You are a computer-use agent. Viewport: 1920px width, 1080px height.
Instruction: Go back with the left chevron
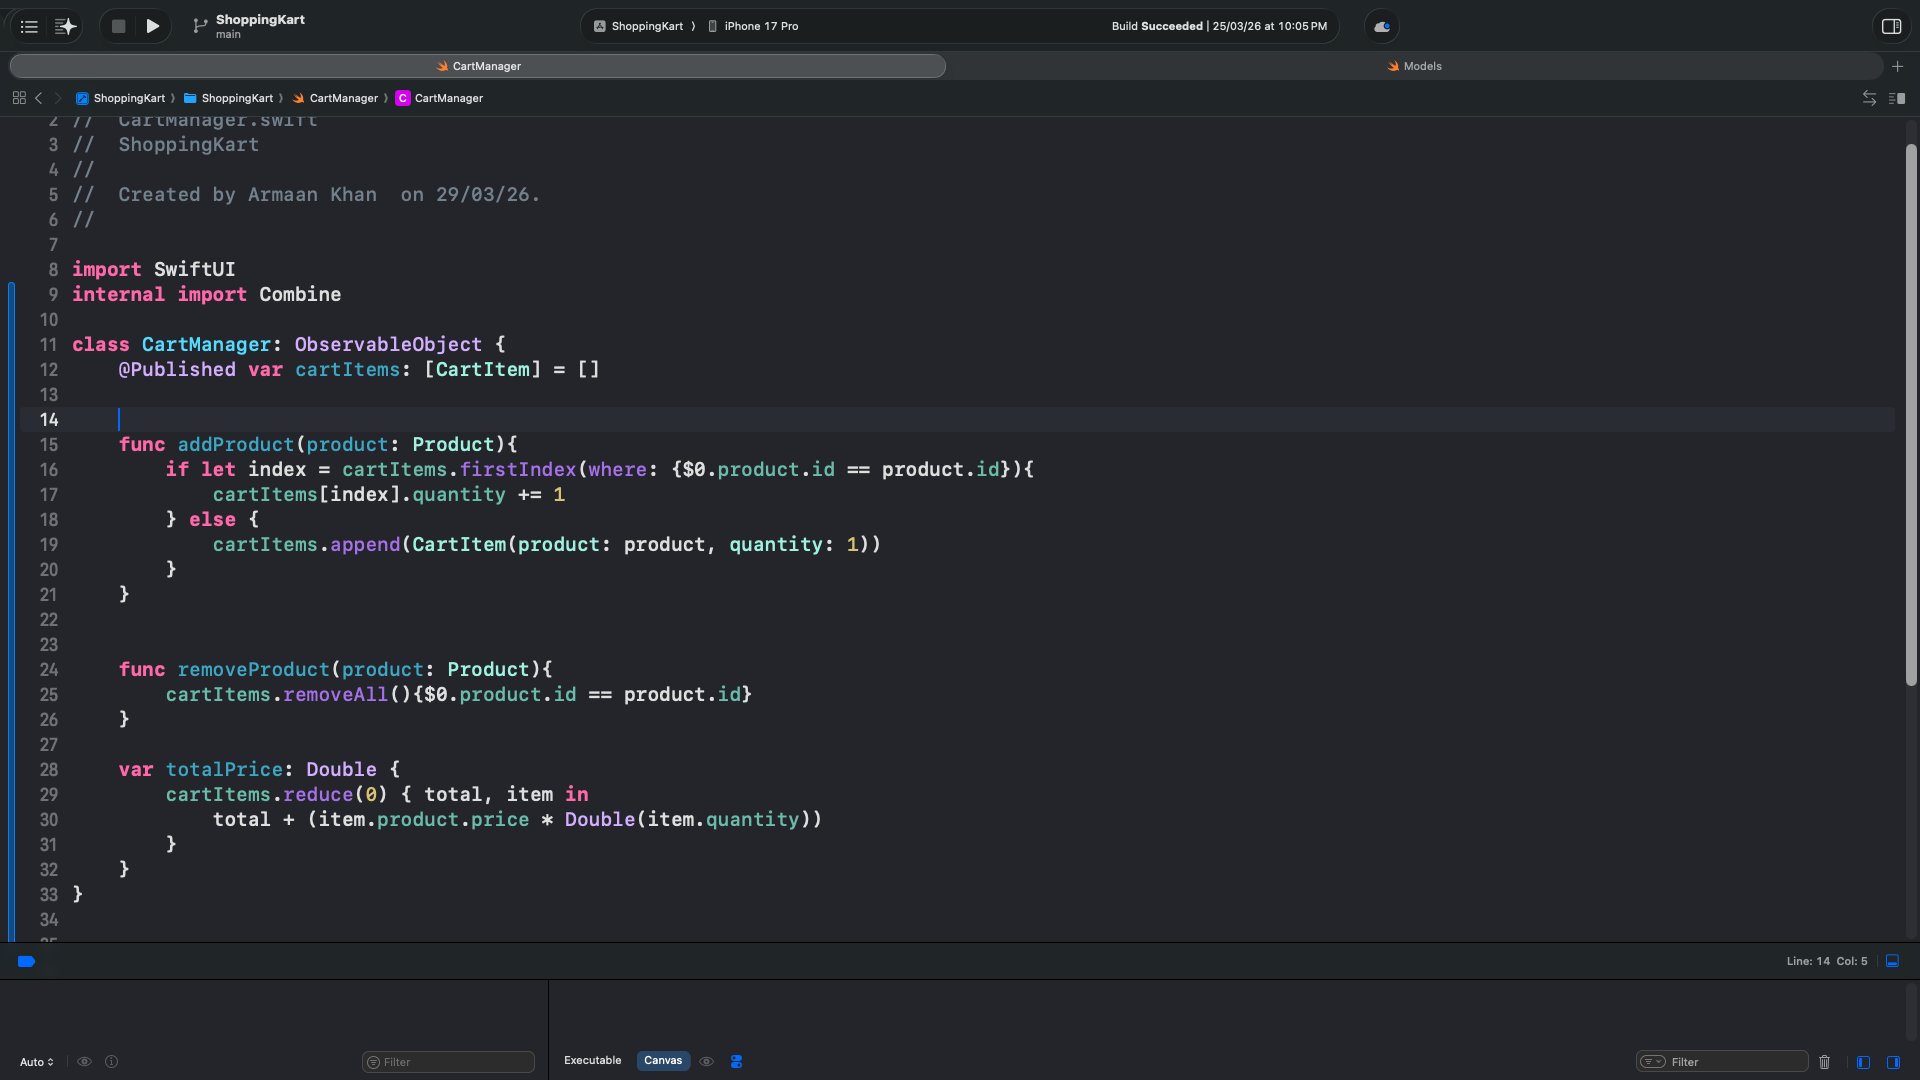pyautogui.click(x=39, y=98)
